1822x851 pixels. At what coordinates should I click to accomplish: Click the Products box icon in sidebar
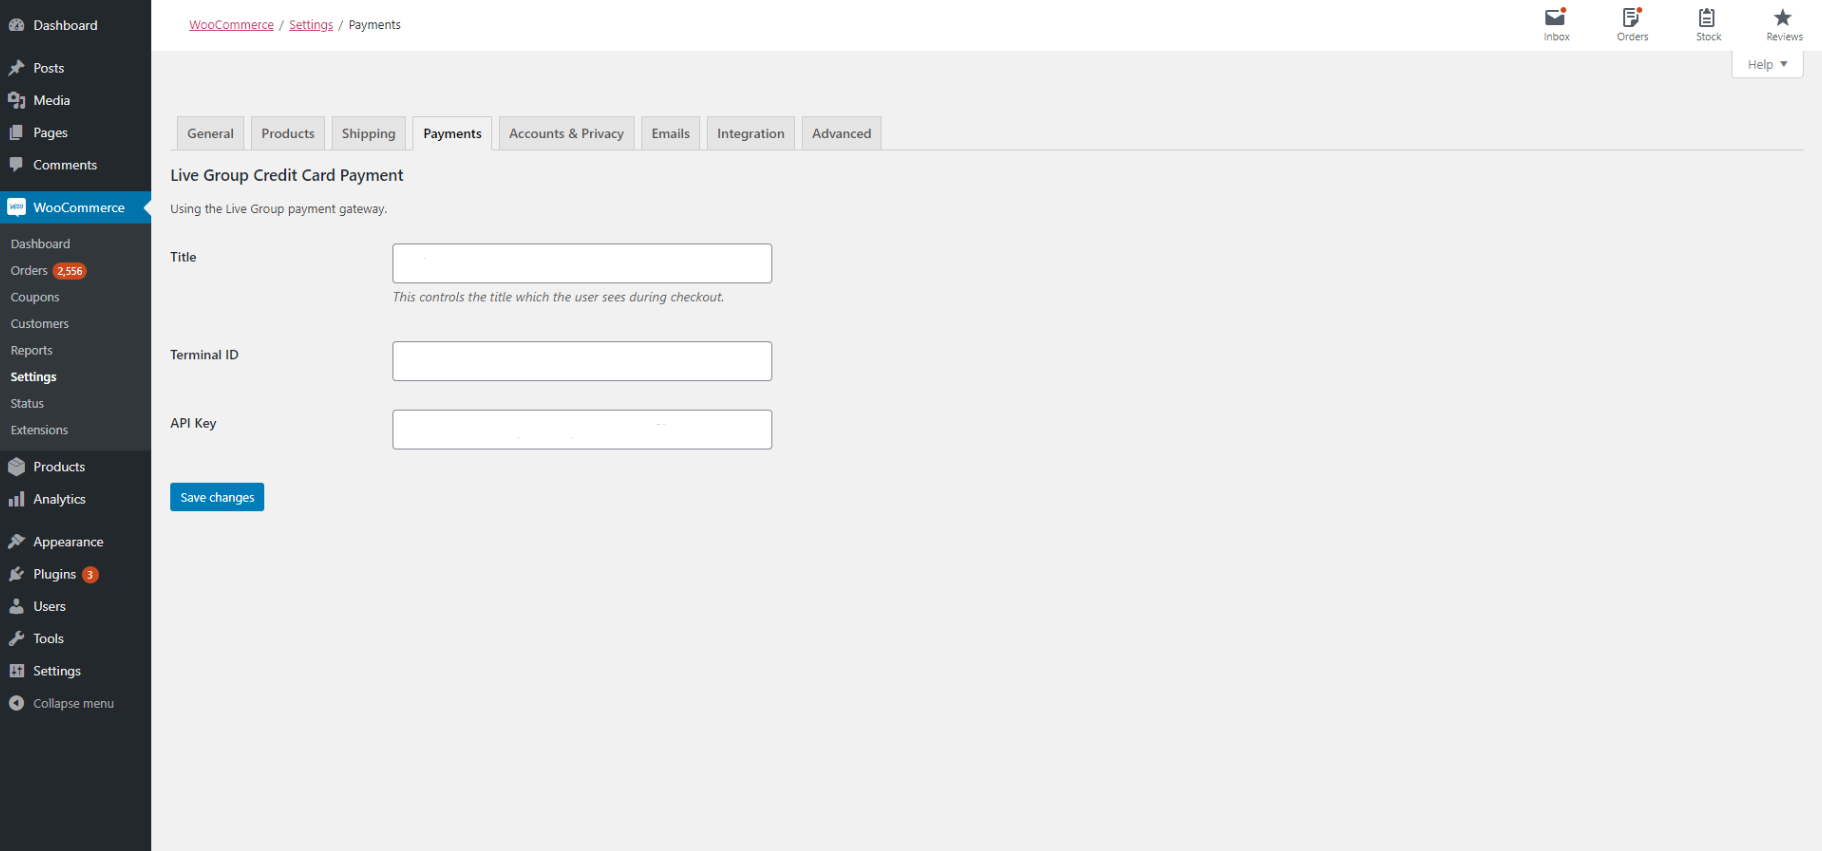pyautogui.click(x=17, y=466)
